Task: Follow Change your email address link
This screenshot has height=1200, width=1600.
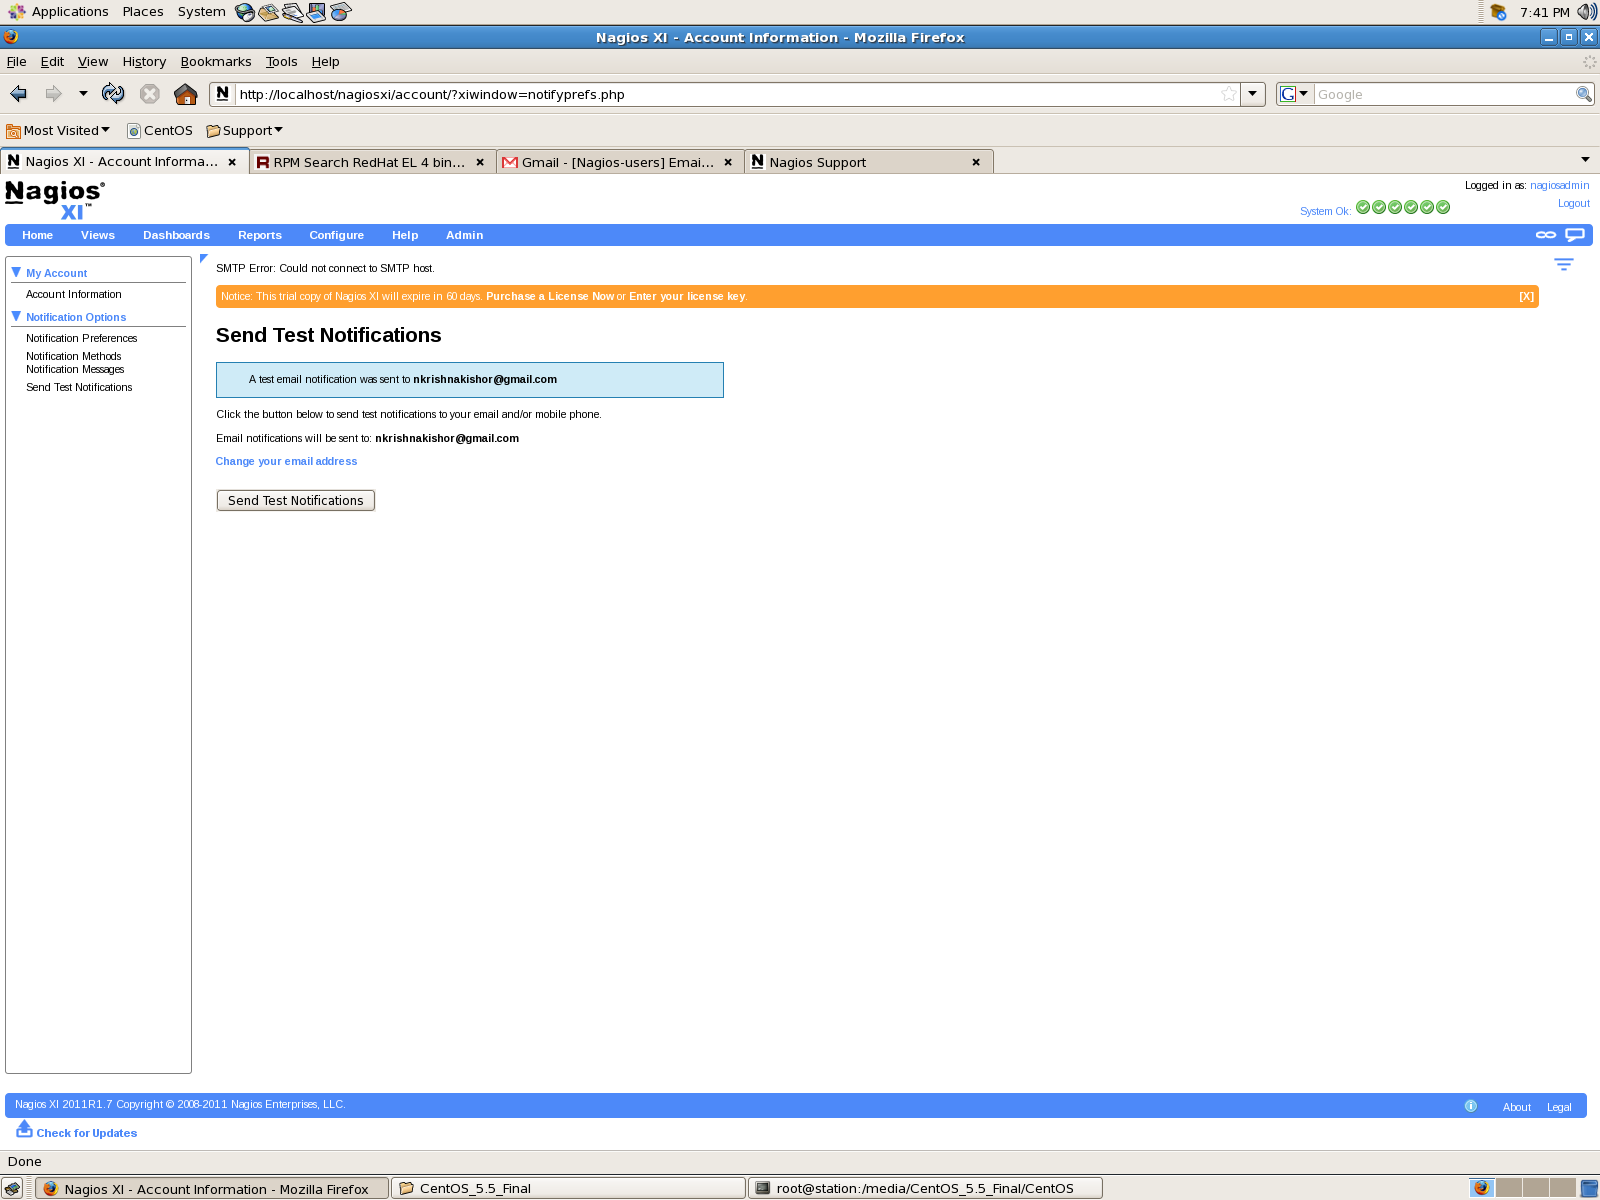Action: (x=286, y=461)
